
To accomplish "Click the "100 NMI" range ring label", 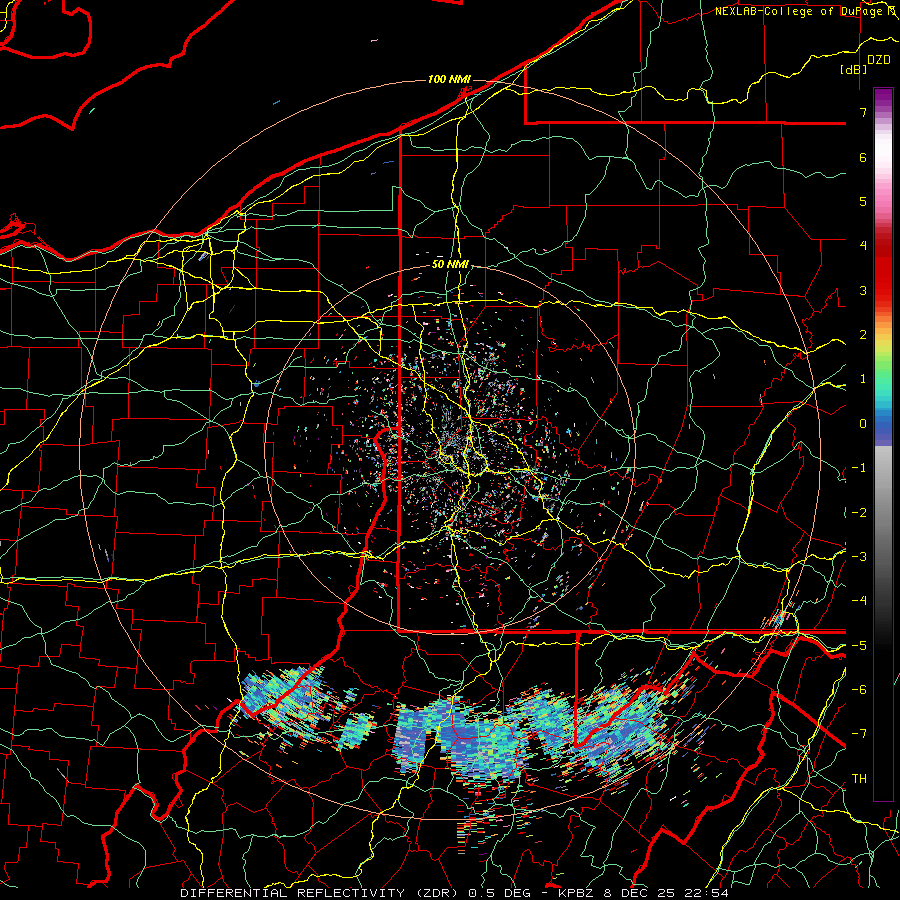I will tap(449, 79).
